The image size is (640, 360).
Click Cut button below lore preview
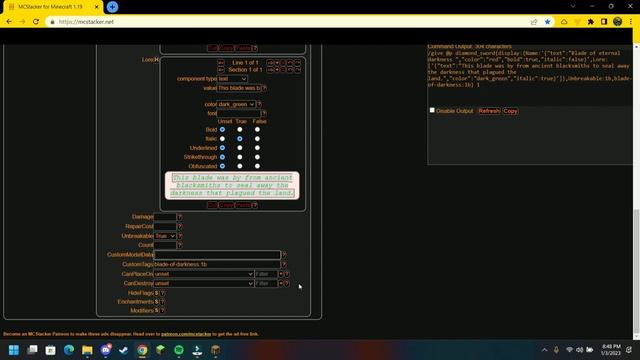coord(212,205)
